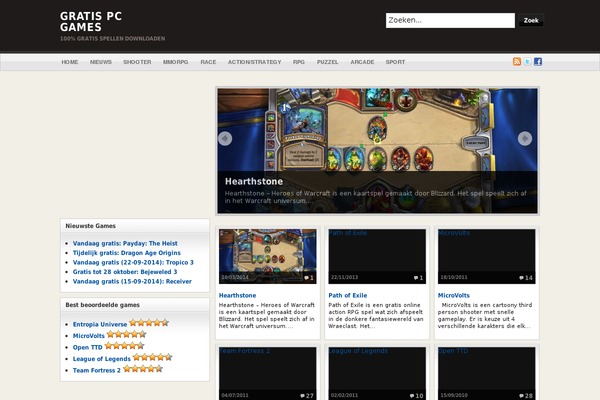Open League of Legends in best rated list
Screen dimensions: 600x400
coord(102,359)
